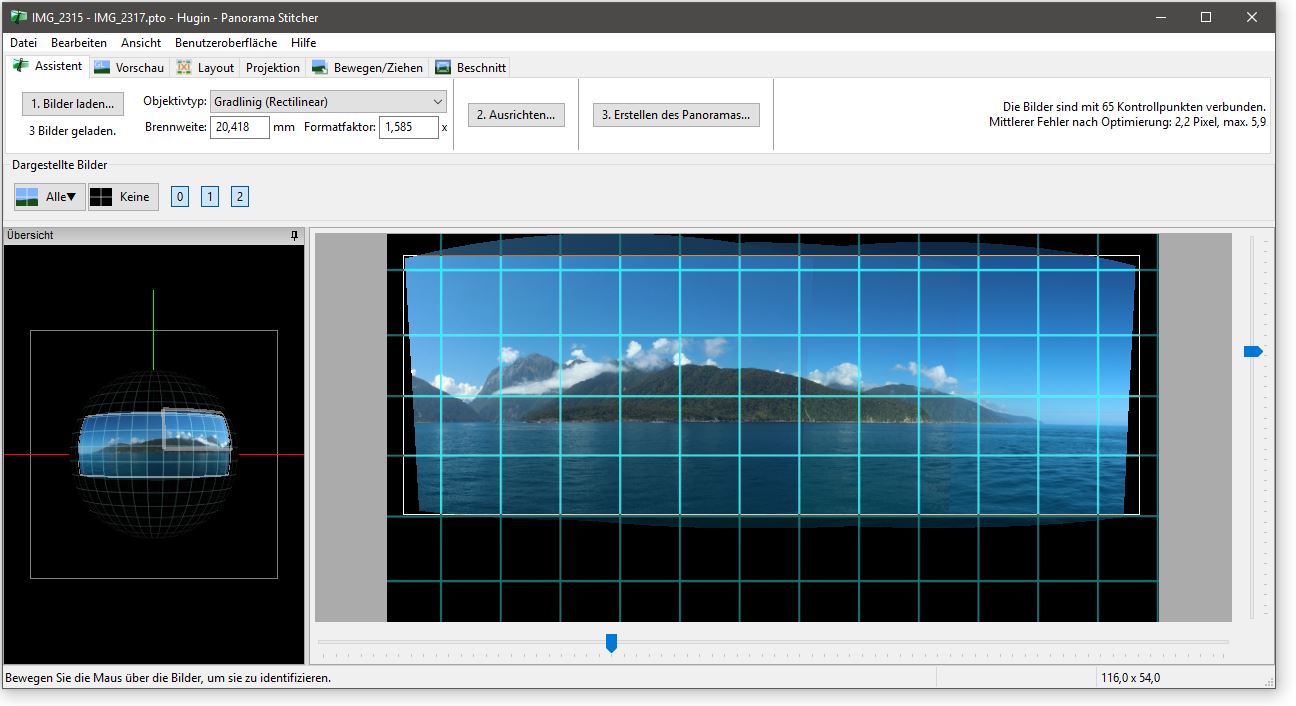This screenshot has width=1296, height=706.
Task: Open the Benutzeroberfläche menu
Action: pyautogui.click(x=225, y=43)
